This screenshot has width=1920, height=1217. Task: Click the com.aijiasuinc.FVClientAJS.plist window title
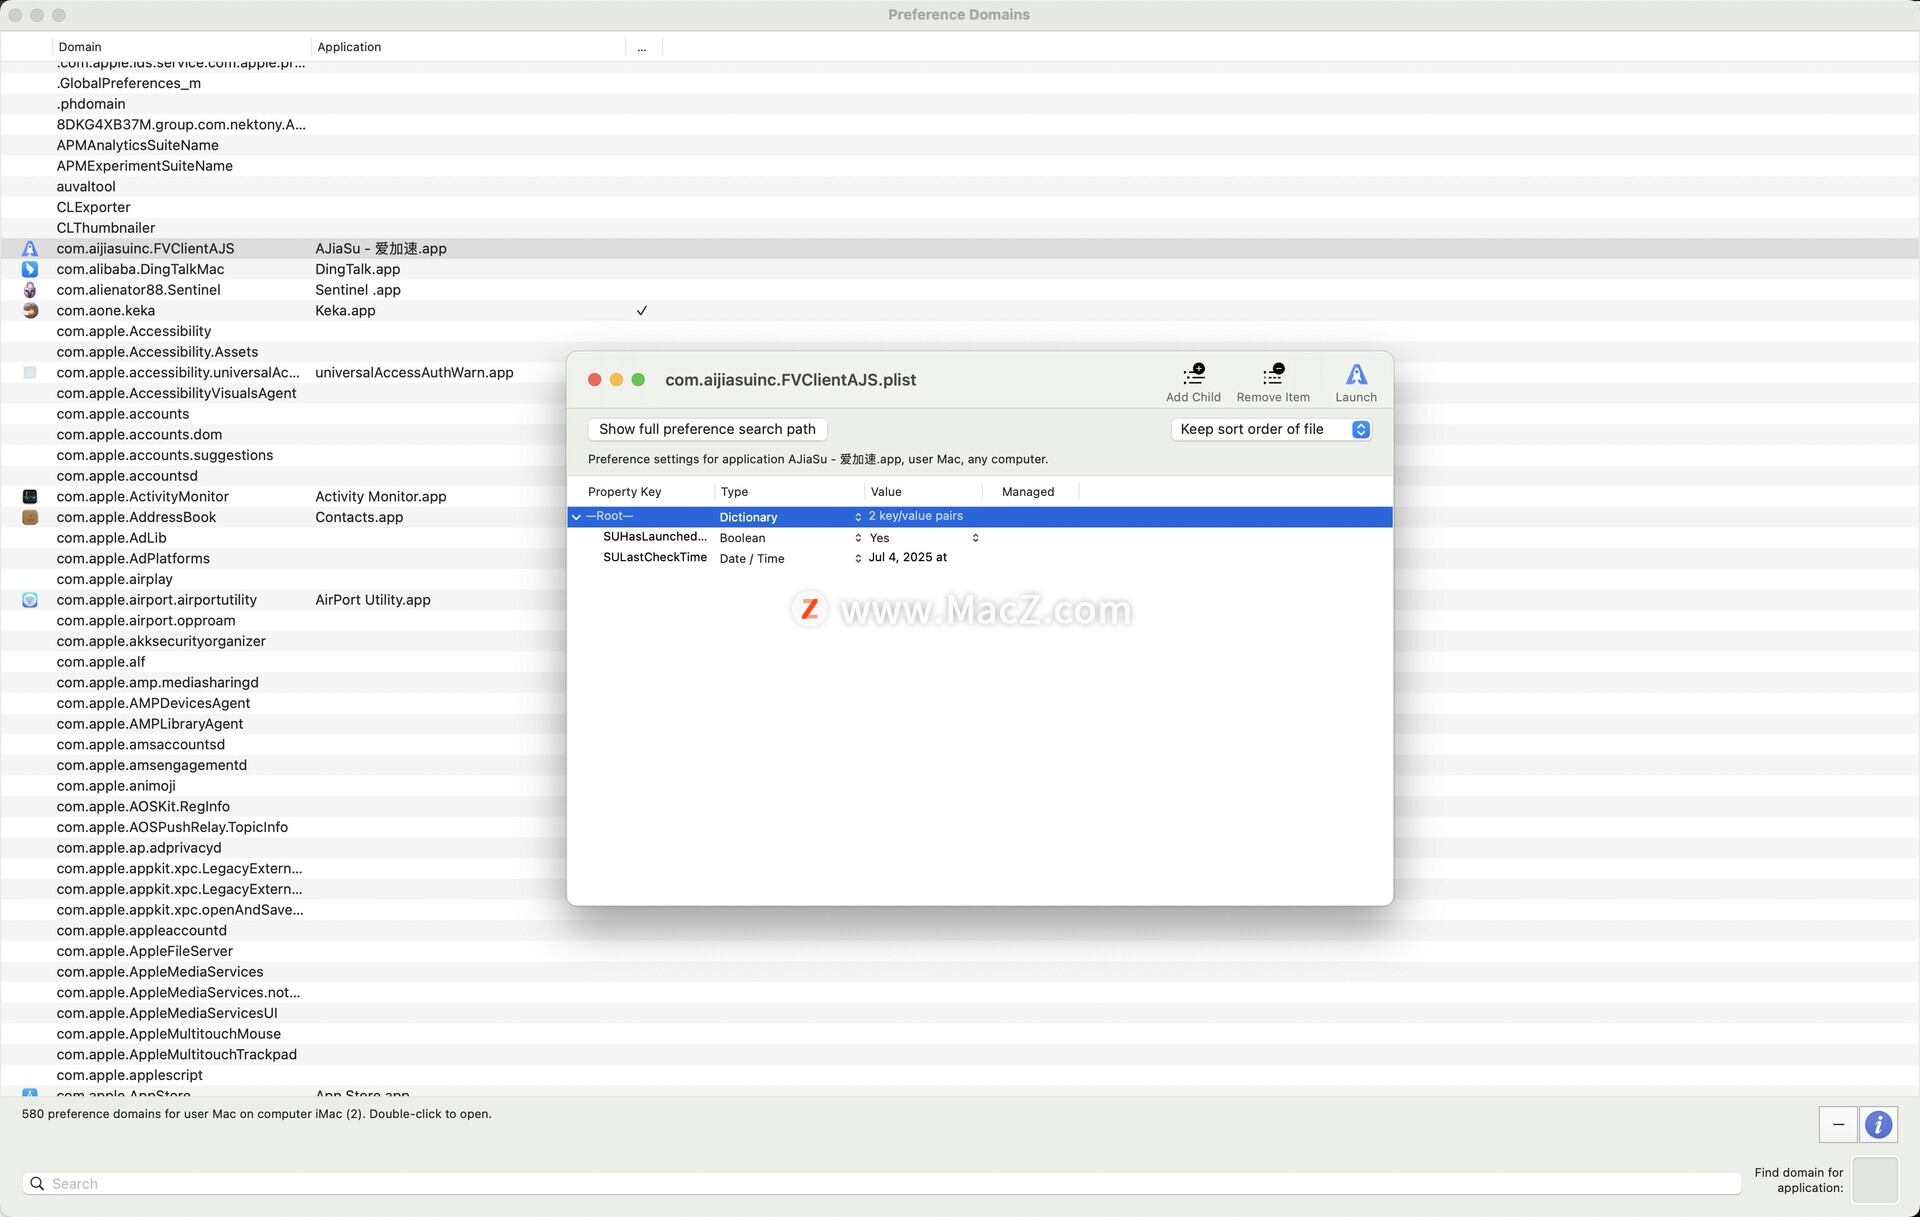pyautogui.click(x=790, y=380)
